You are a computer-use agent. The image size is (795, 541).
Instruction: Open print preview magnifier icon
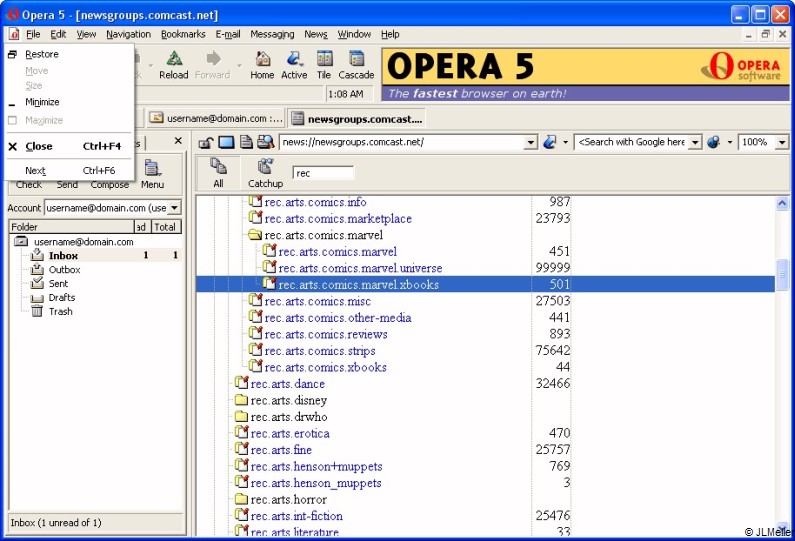point(265,142)
